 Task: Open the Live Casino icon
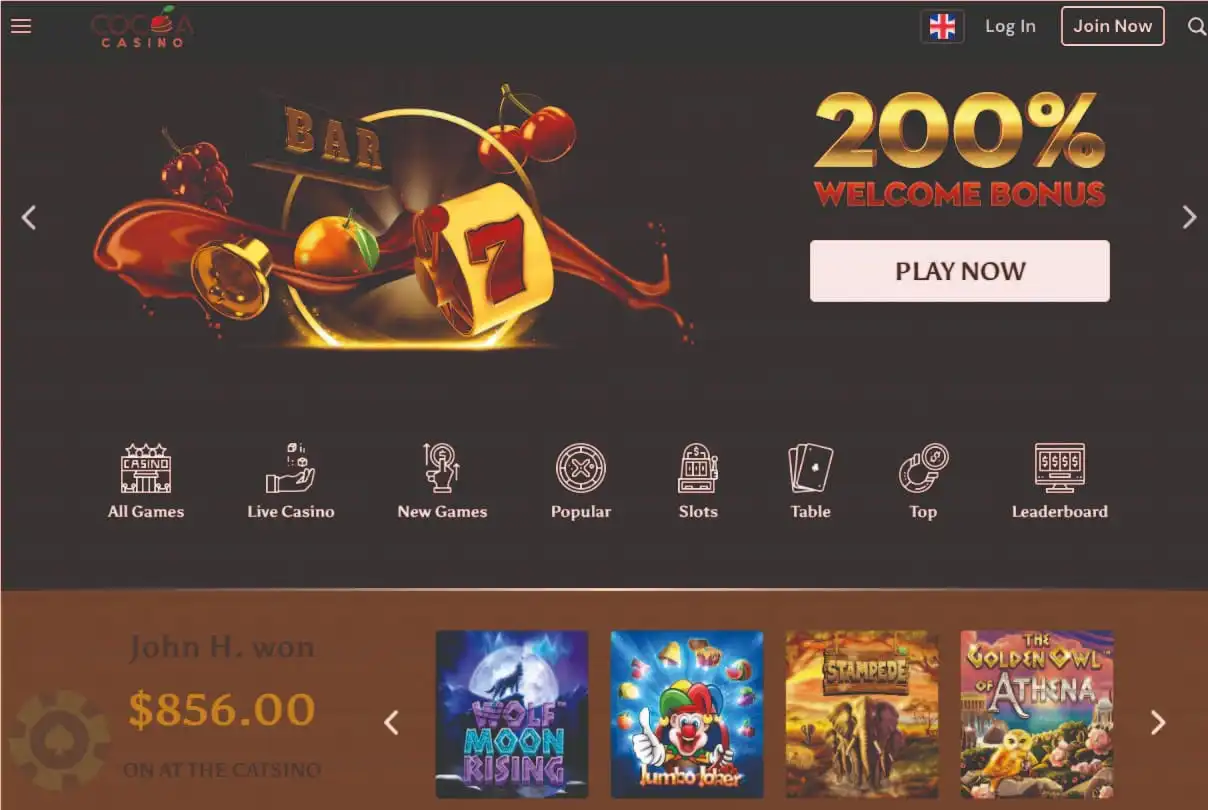(x=291, y=468)
